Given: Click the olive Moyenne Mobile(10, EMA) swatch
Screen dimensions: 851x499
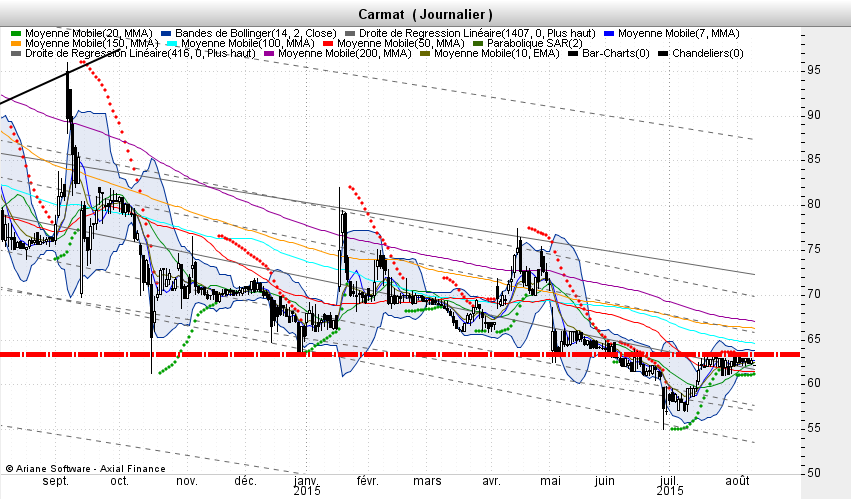Looking at the screenshot, I should tap(425, 54).
